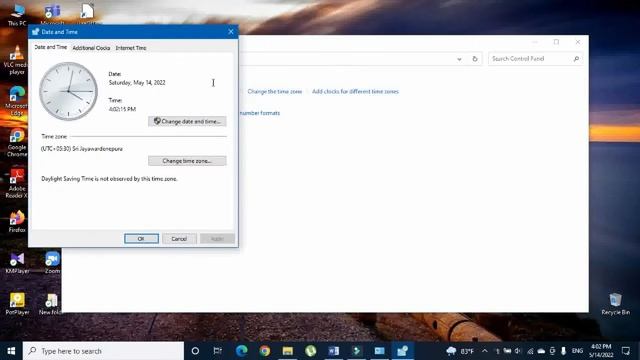Screen dimensions: 640x360
Task: Select the New folder desktop icon
Action: pyautogui.click(x=51, y=304)
